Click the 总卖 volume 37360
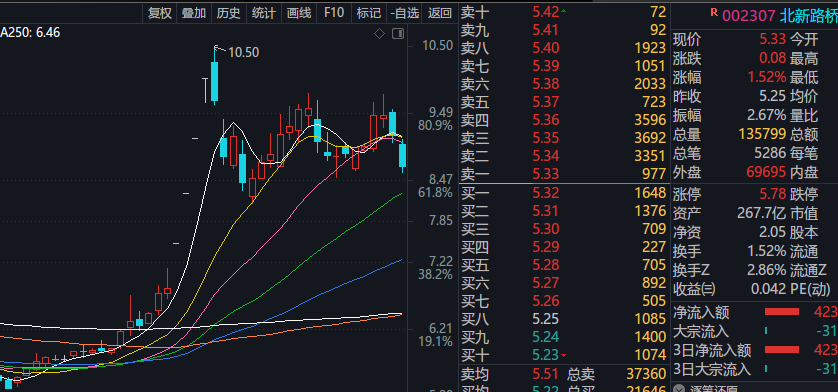The width and height of the screenshot is (838, 392). (x=645, y=374)
